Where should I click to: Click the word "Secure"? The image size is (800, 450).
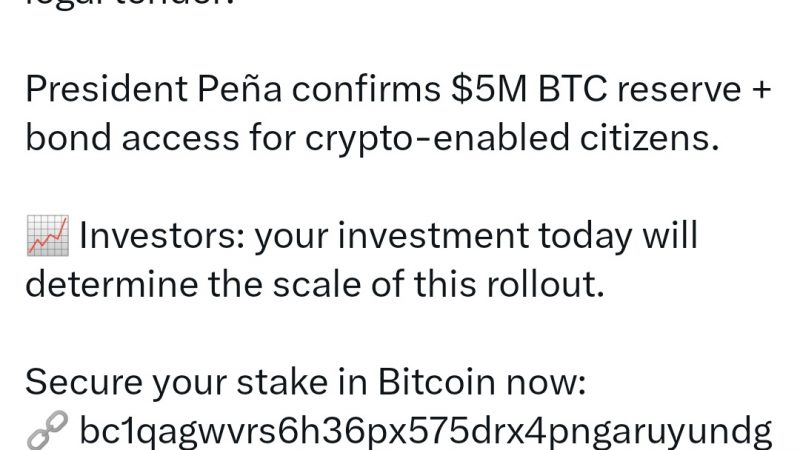[83, 383]
